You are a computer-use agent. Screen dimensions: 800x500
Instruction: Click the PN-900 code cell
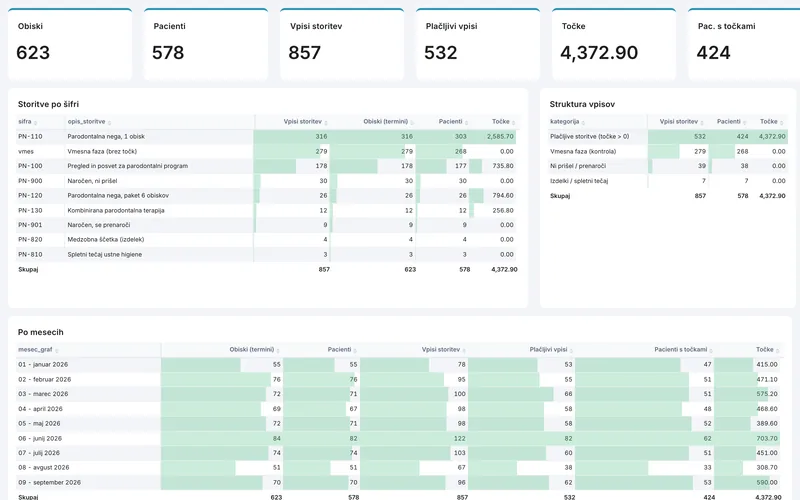pyautogui.click(x=30, y=181)
